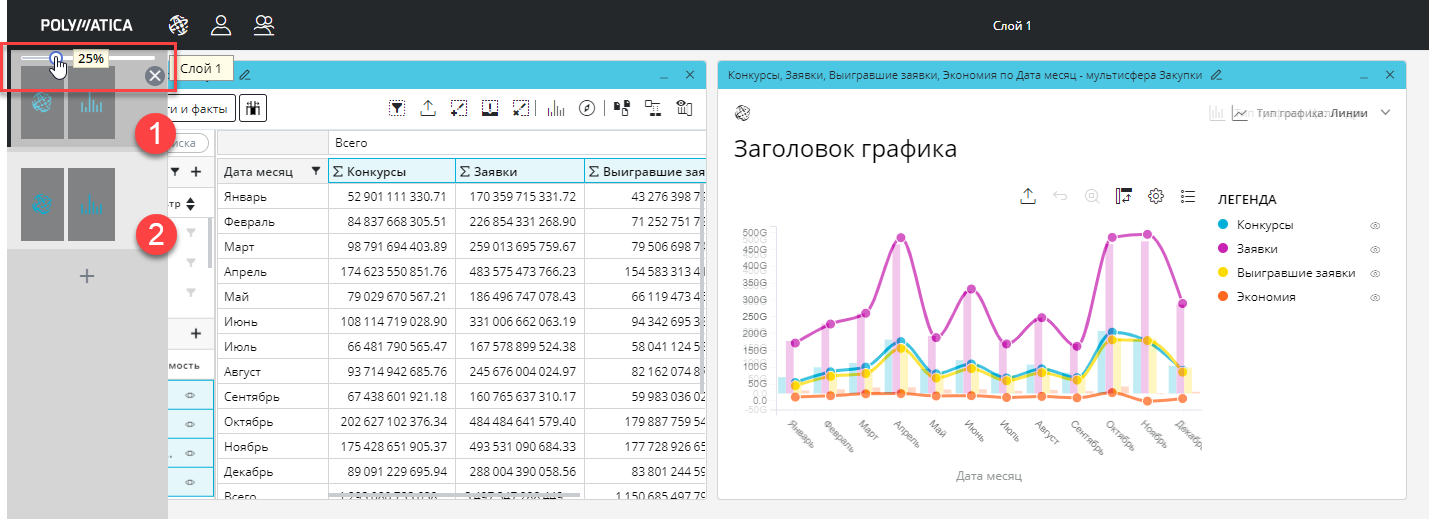Toggle the Экономия series eye icon
1429x519 pixels.
click(x=1374, y=298)
